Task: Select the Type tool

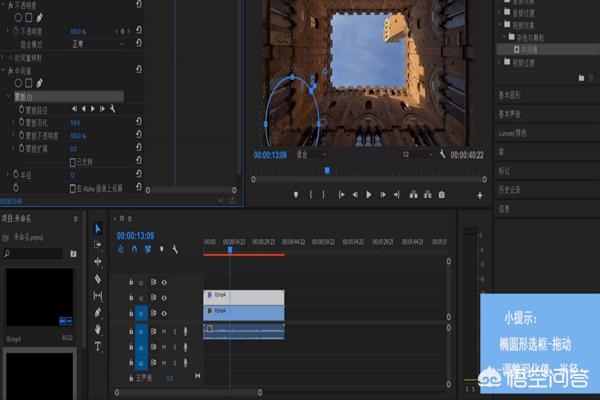Action: tap(98, 346)
